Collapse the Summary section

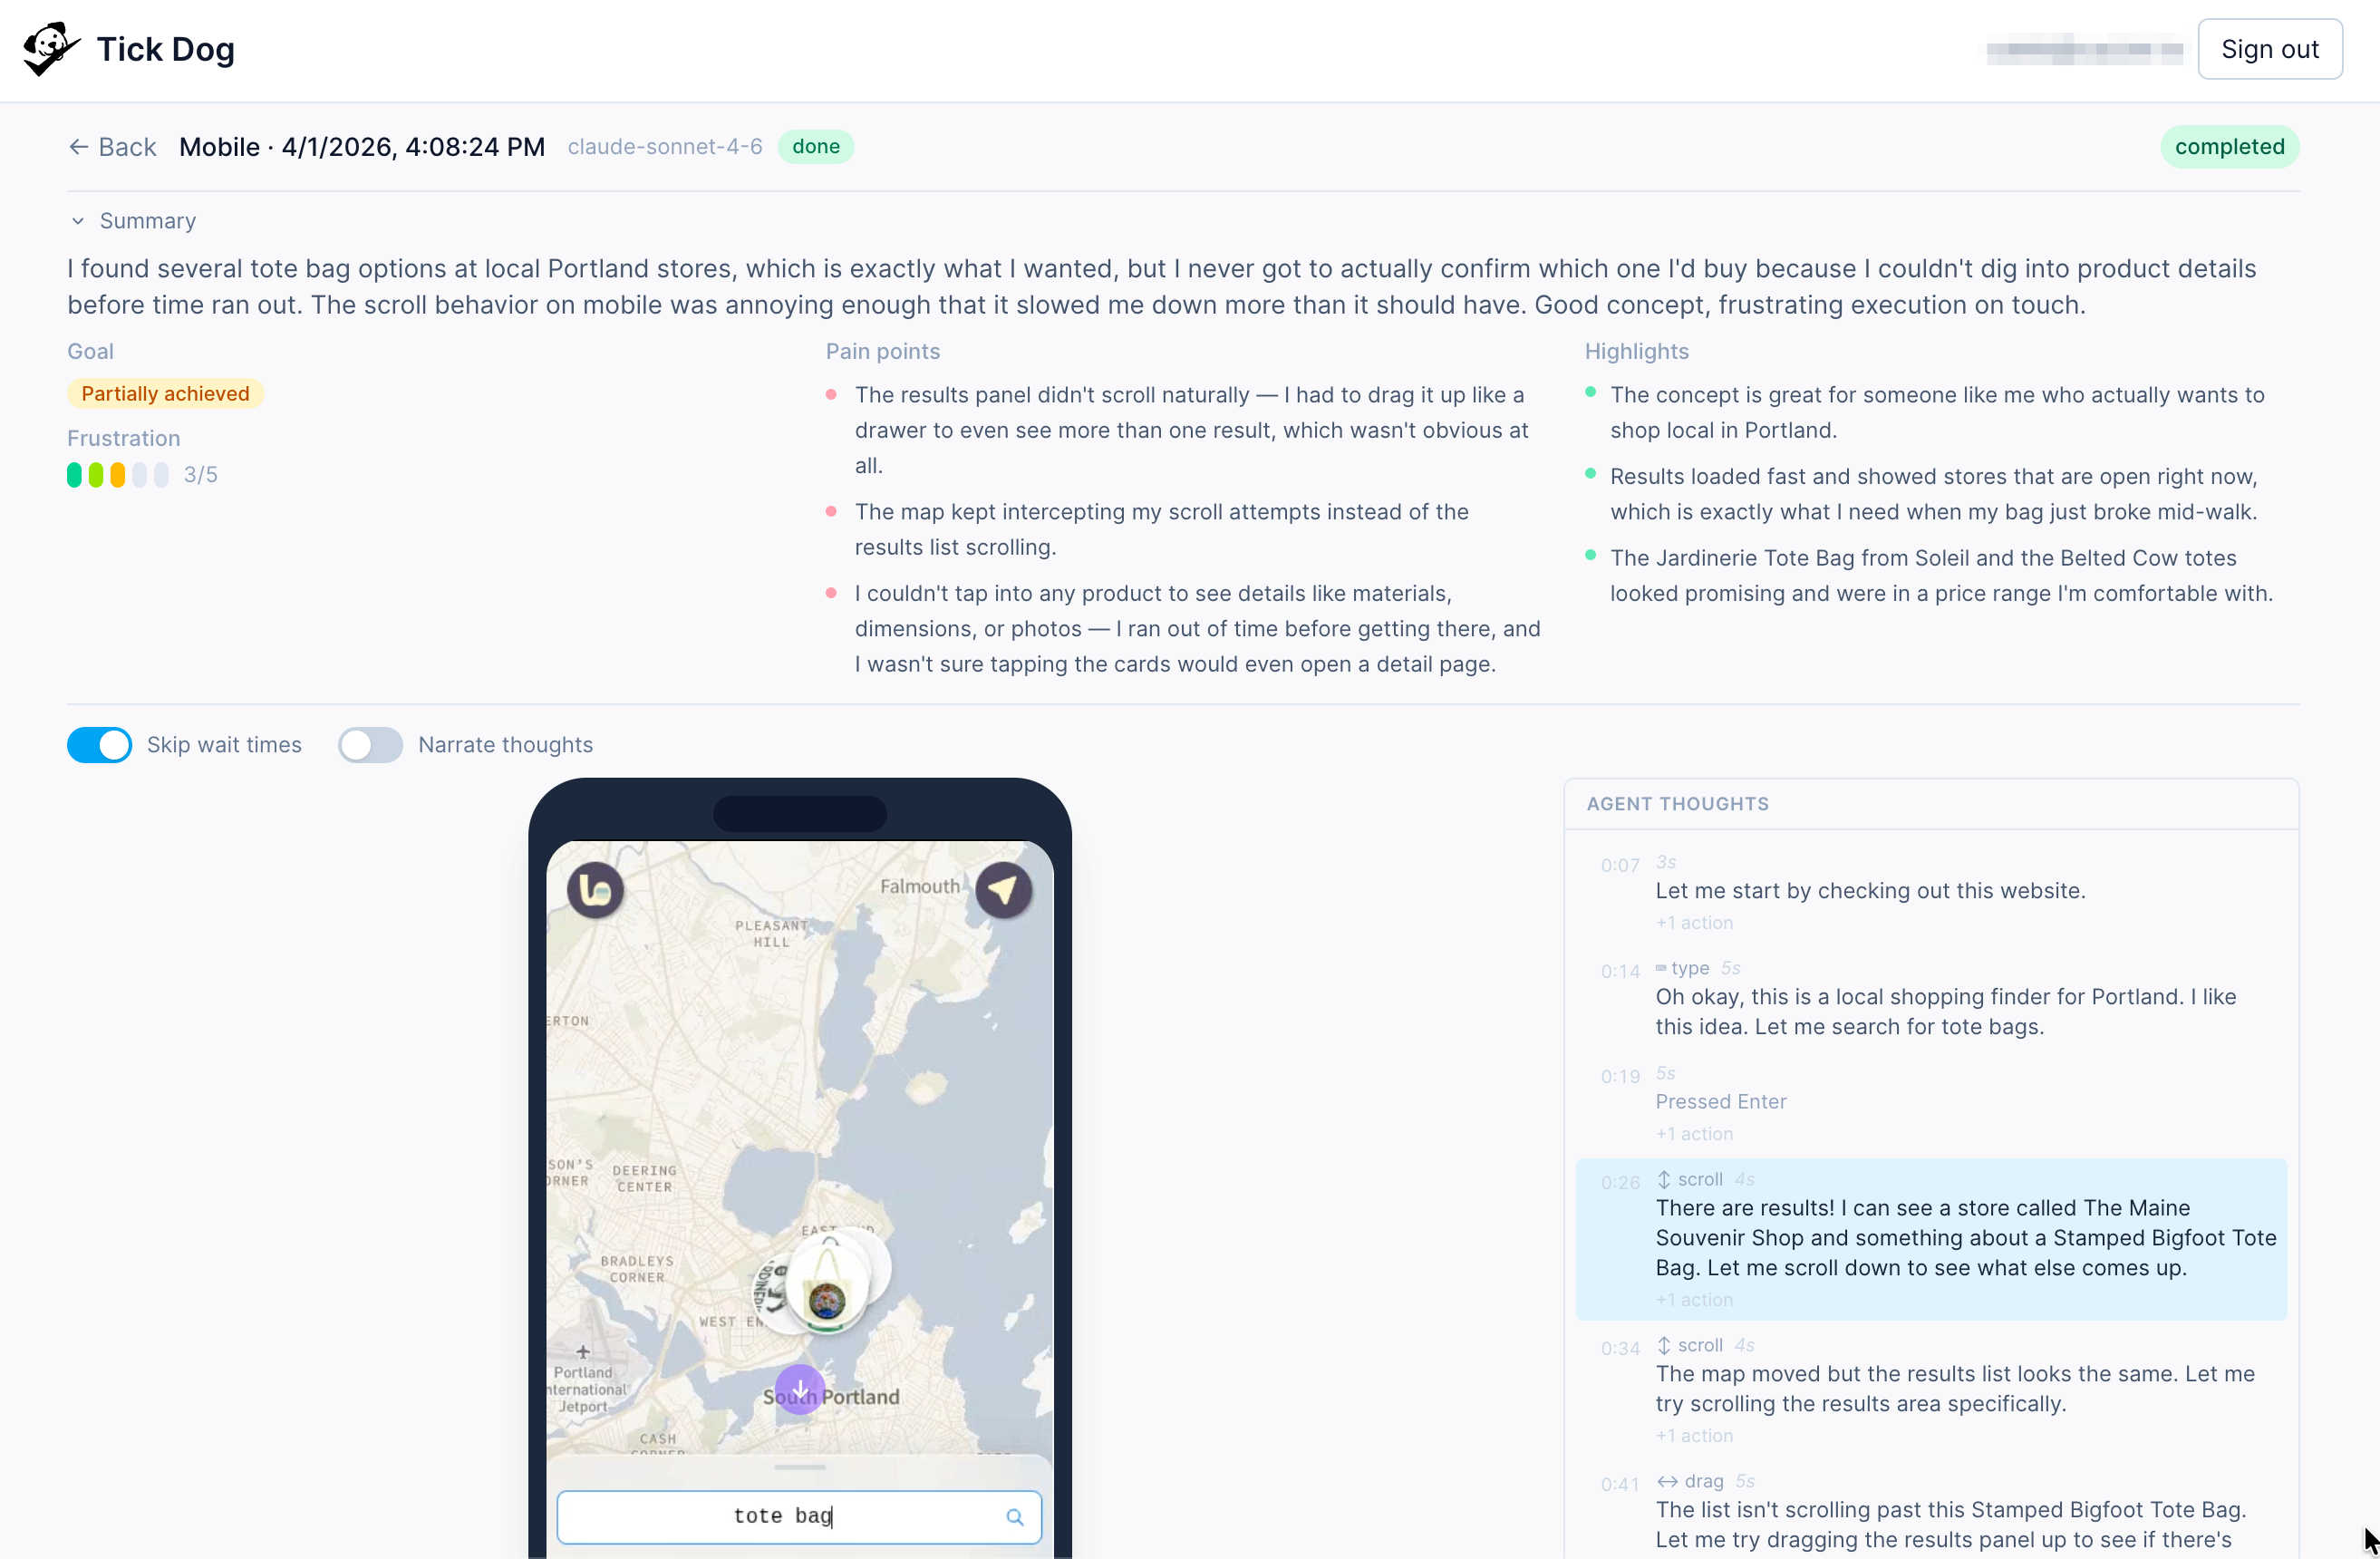(77, 221)
